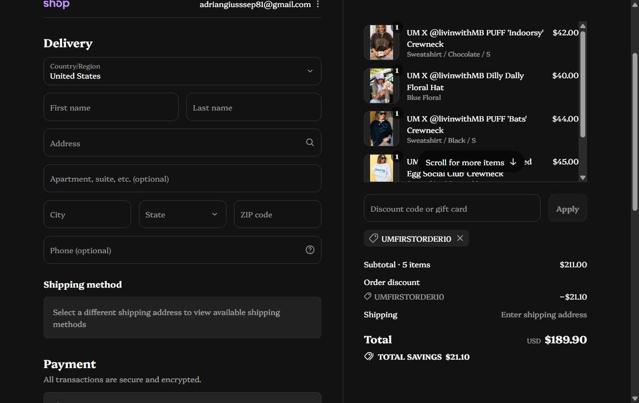Click the item list scroll-down arrow
This screenshot has height=403, width=639.
pos(583,178)
